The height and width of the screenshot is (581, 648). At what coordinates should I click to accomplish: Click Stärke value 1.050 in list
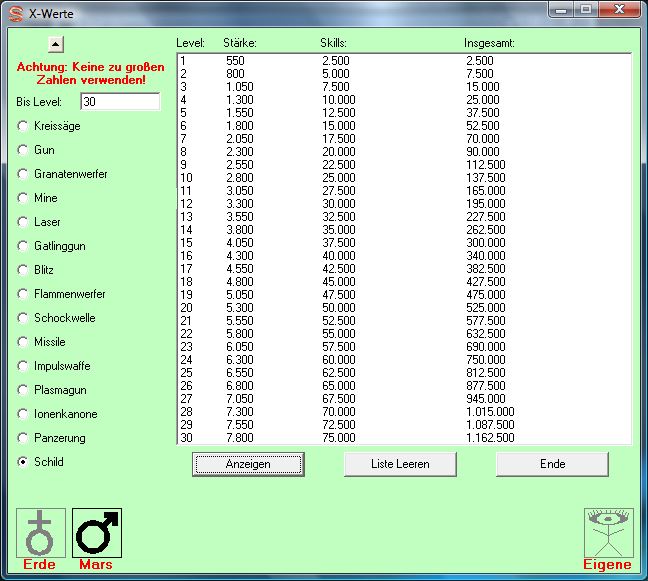pos(240,87)
